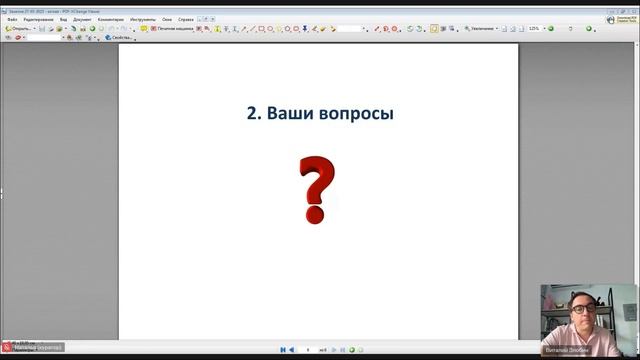Screen dimensions: 640x360
Task: Click the empty search field in lower toolbar
Action: [44, 38]
